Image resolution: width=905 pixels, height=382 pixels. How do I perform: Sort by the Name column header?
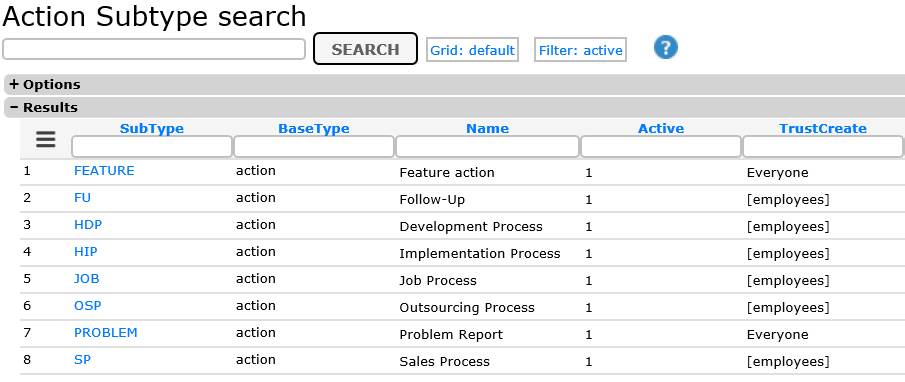(488, 128)
